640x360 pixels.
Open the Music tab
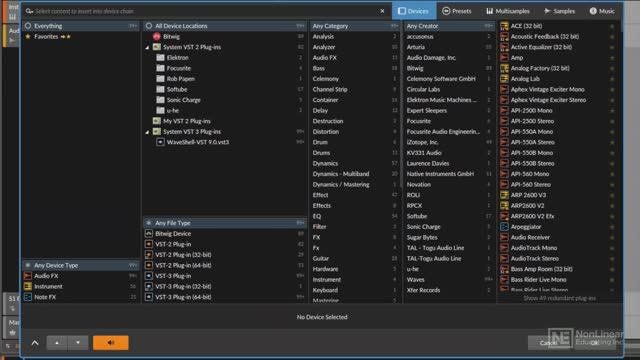click(x=602, y=11)
